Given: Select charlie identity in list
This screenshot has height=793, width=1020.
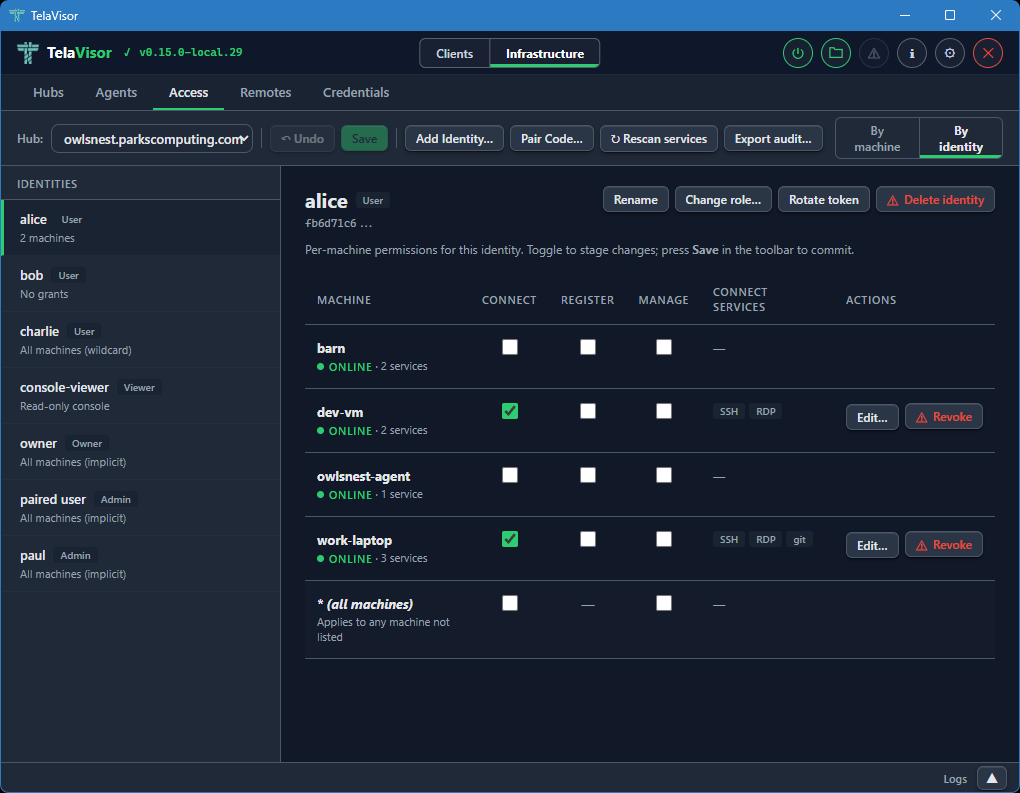Looking at the screenshot, I should (141, 340).
